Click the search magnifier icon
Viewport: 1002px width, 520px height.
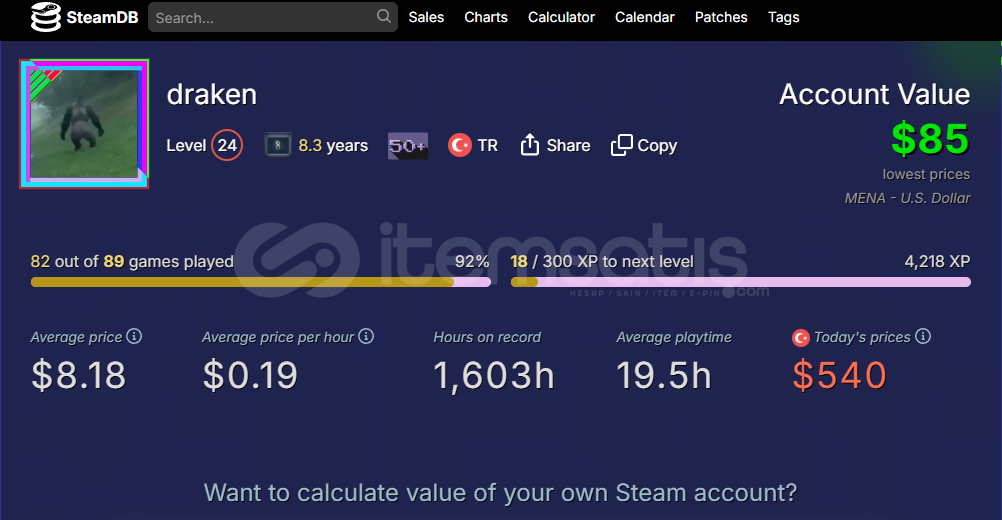tap(384, 17)
